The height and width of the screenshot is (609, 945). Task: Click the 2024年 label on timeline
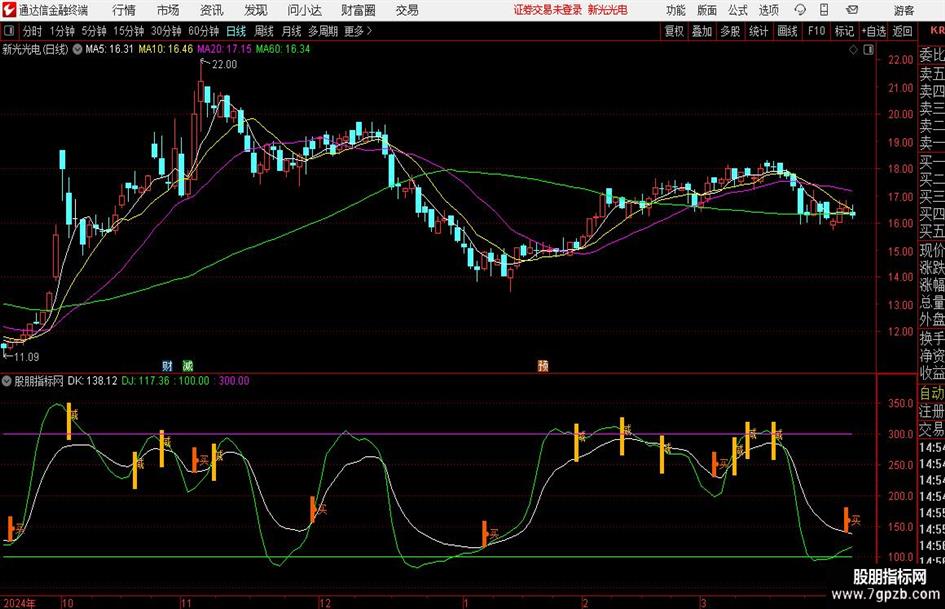pyautogui.click(x=19, y=603)
